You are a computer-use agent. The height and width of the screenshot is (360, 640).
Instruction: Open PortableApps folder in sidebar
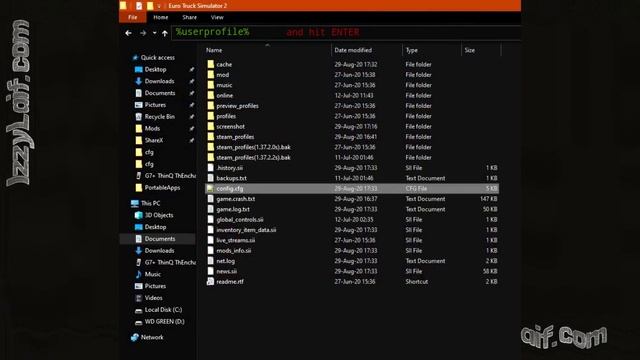[x=162, y=188]
